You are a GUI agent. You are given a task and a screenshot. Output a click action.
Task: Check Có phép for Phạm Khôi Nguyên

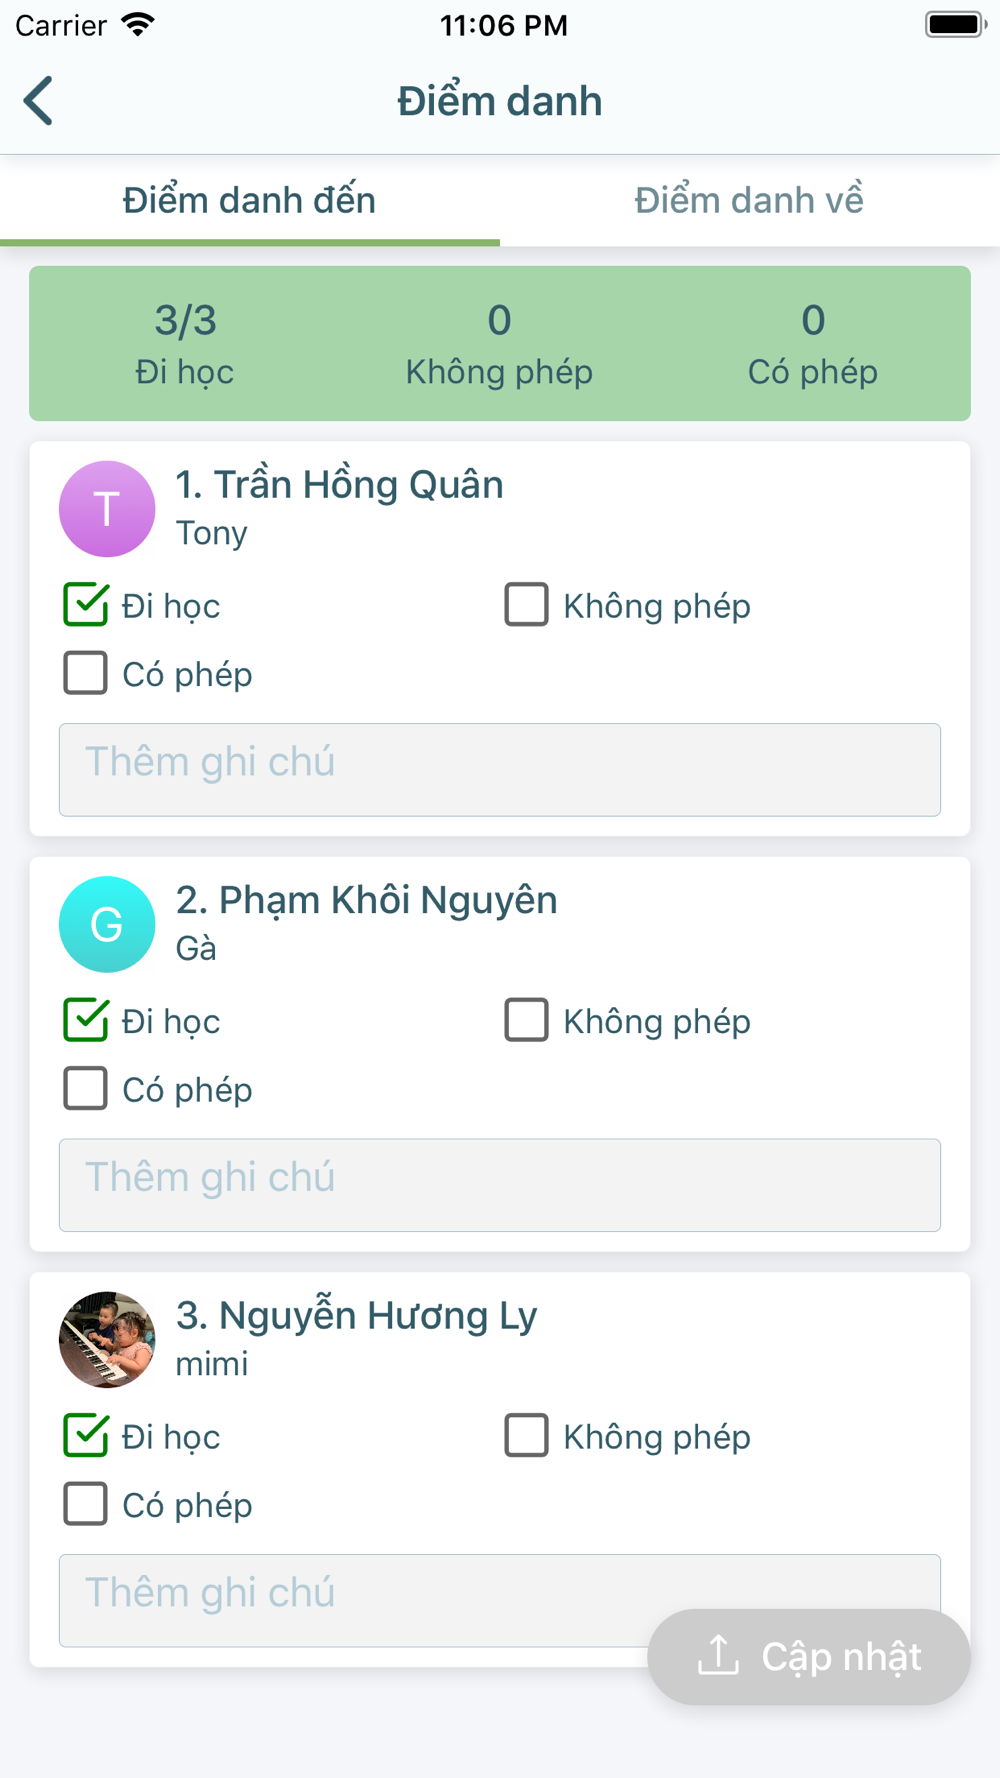point(86,1088)
